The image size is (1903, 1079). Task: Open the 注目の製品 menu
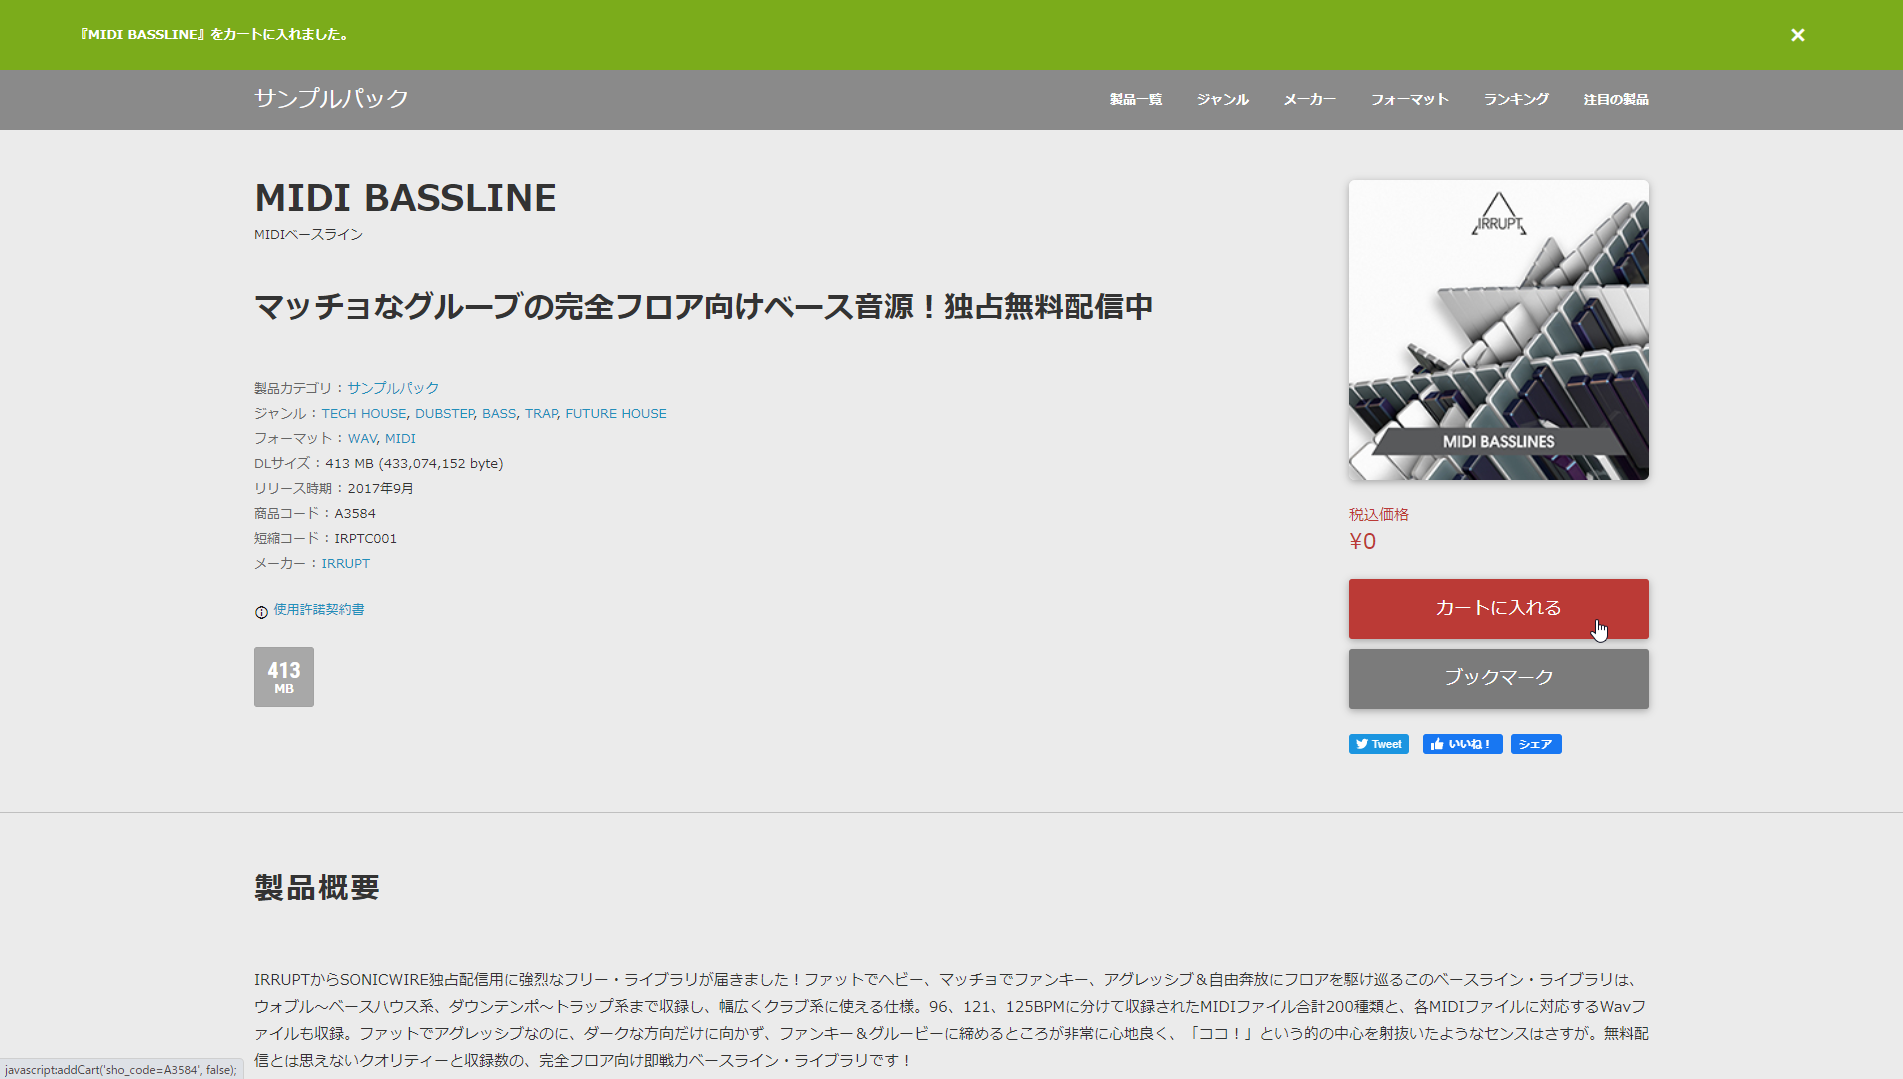(x=1616, y=99)
